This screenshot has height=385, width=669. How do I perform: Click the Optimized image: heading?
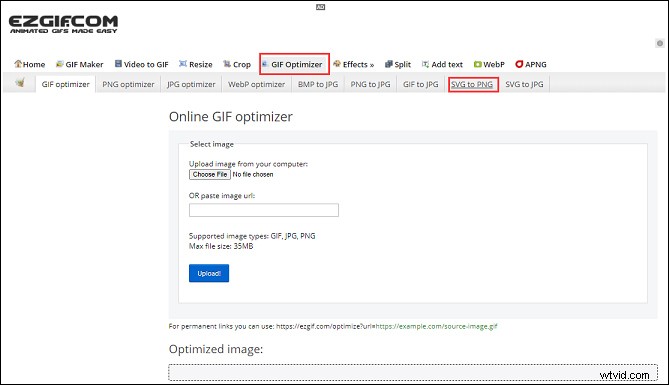tap(216, 349)
